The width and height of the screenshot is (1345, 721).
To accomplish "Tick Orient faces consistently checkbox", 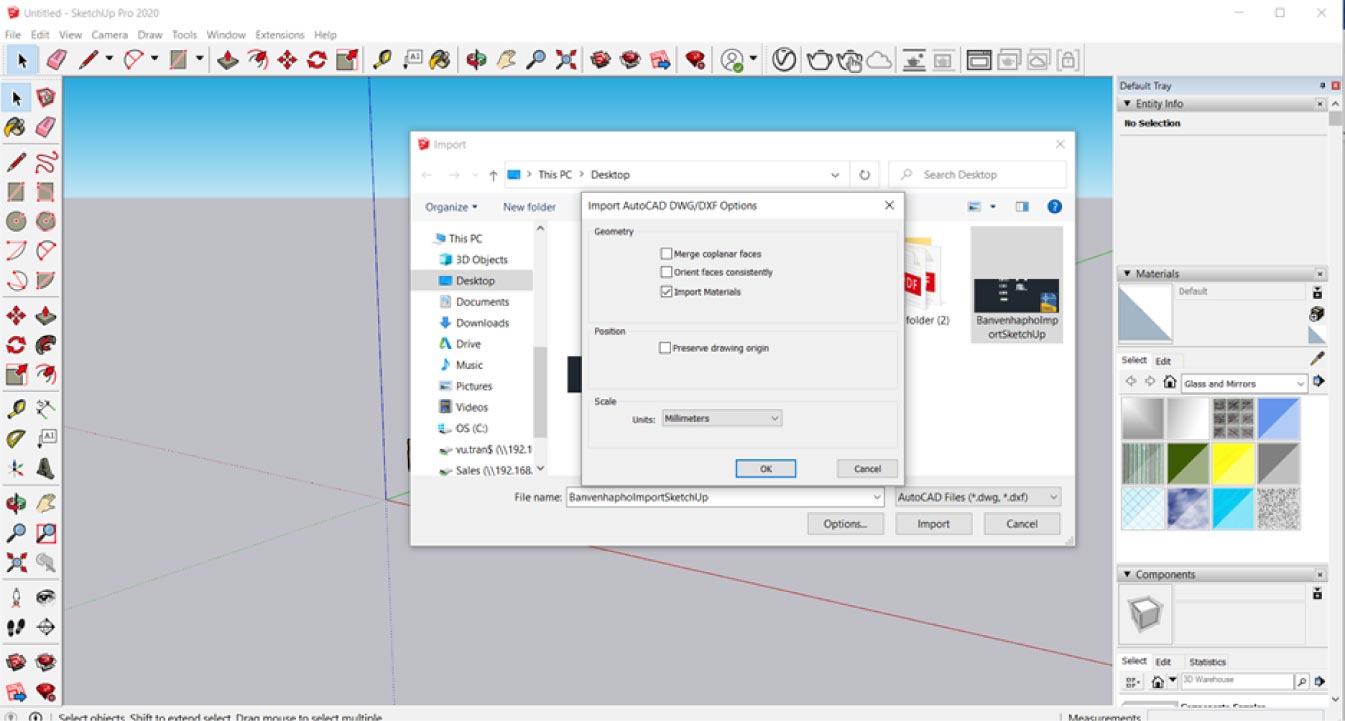I will [666, 272].
